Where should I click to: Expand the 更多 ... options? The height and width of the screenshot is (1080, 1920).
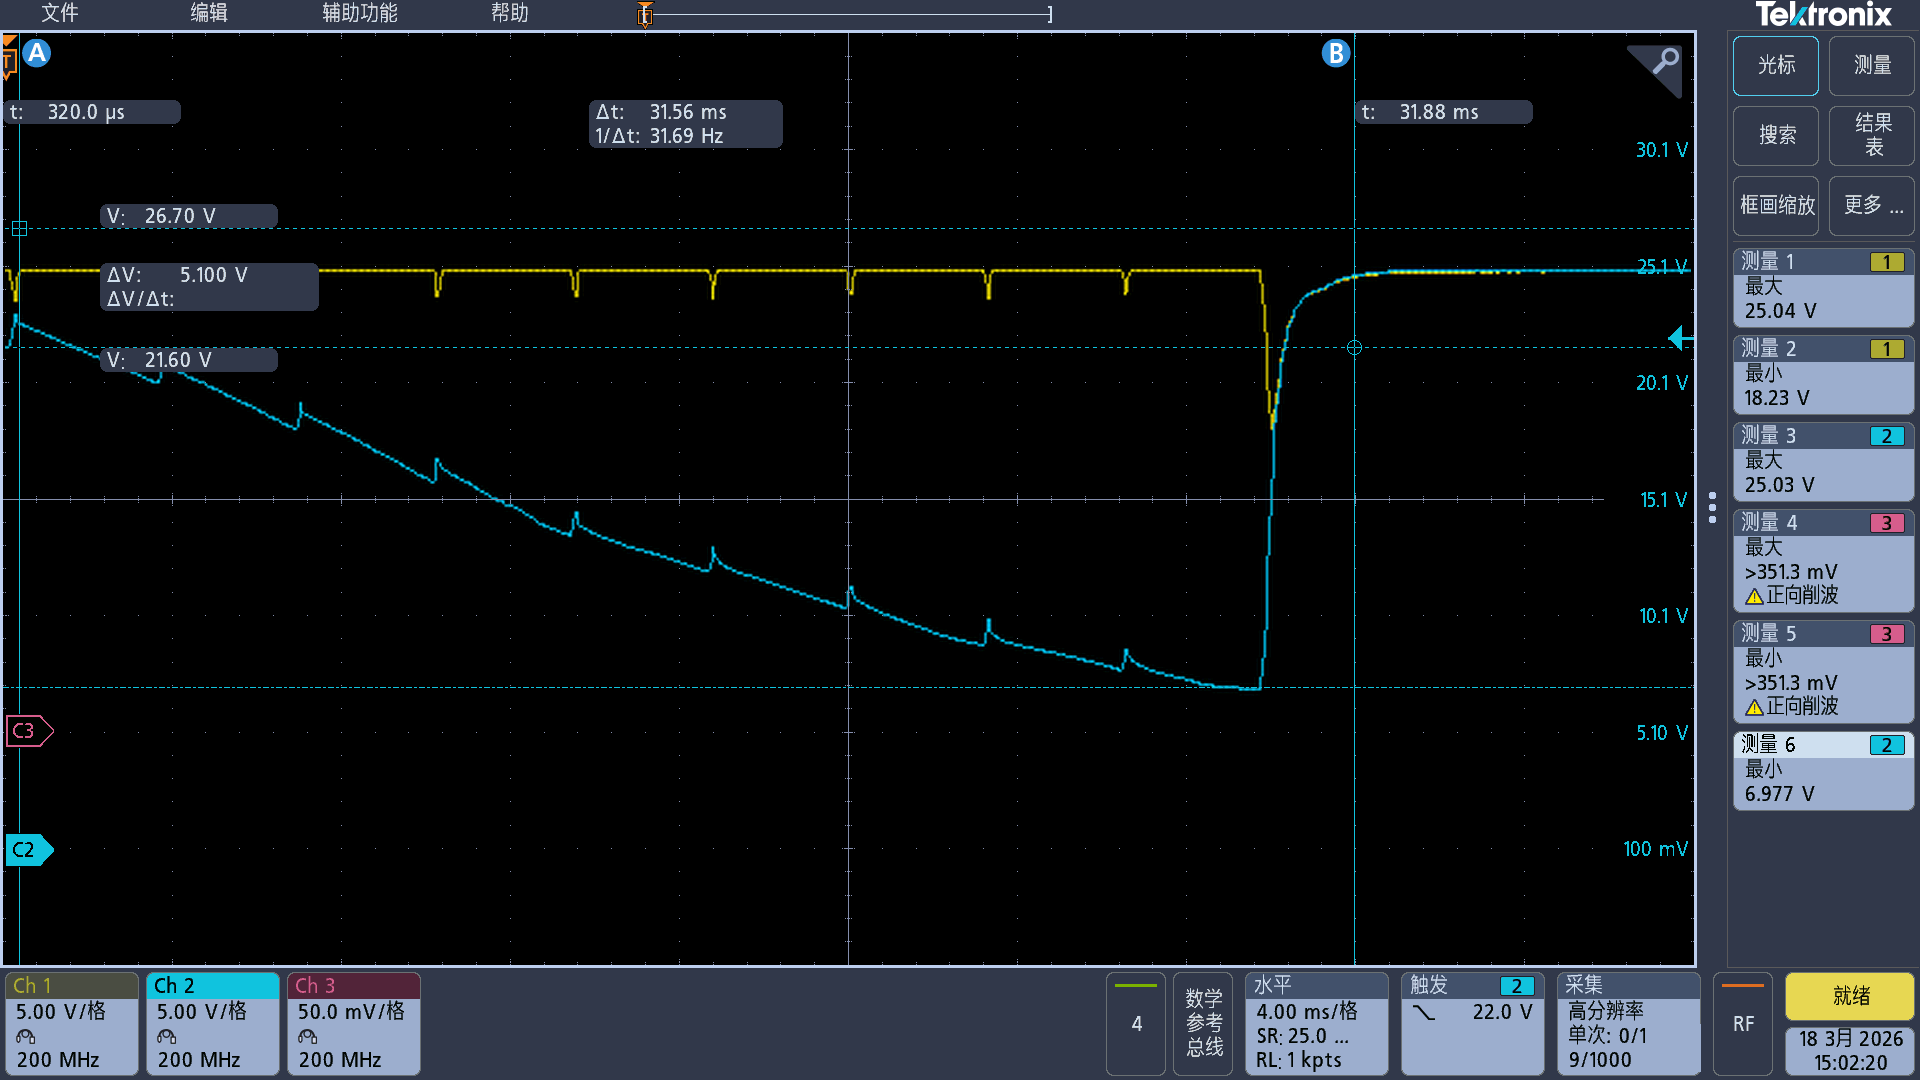(1872, 206)
